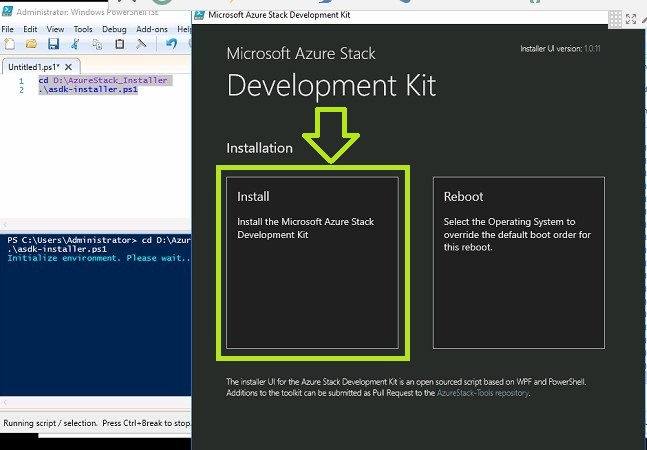
Task: Click the Open folder icon in ISE toolbar
Action: 31,44
